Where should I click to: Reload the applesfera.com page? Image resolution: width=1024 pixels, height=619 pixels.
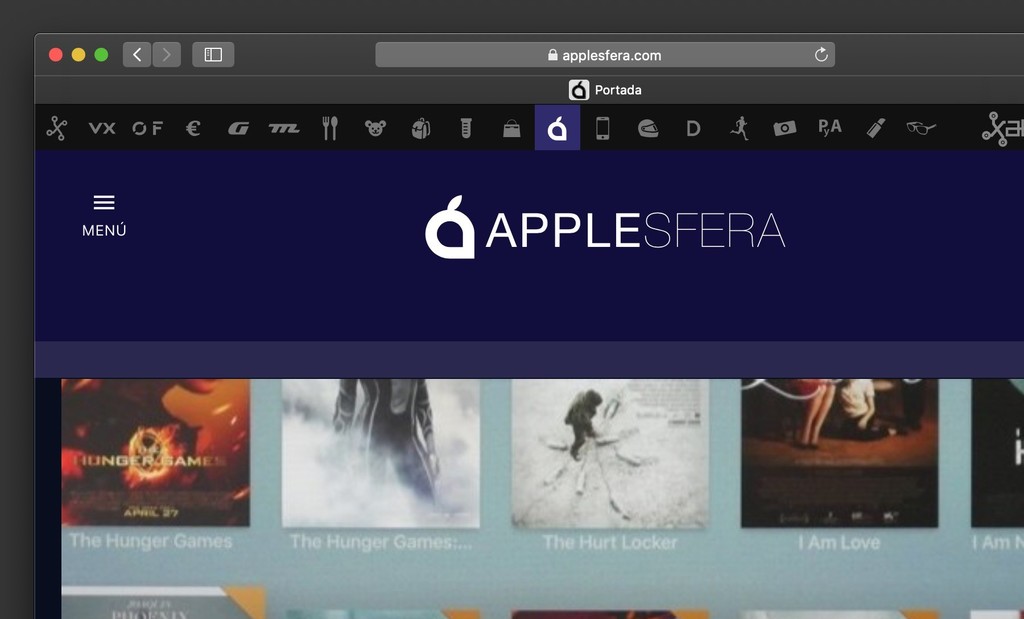click(821, 55)
